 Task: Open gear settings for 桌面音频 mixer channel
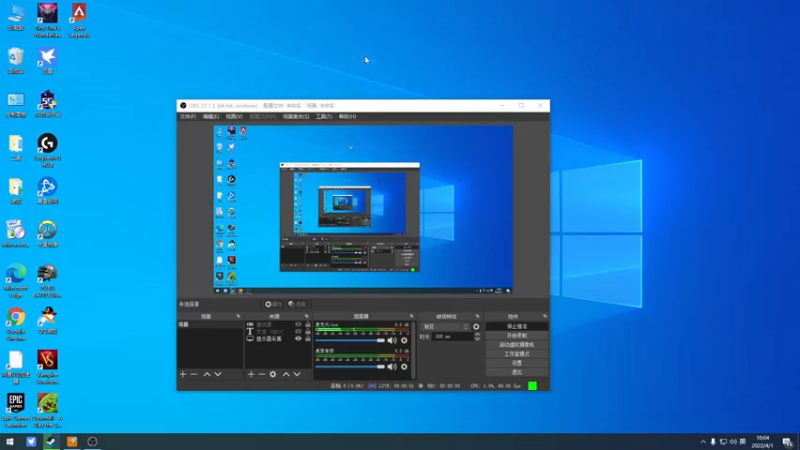coord(404,366)
